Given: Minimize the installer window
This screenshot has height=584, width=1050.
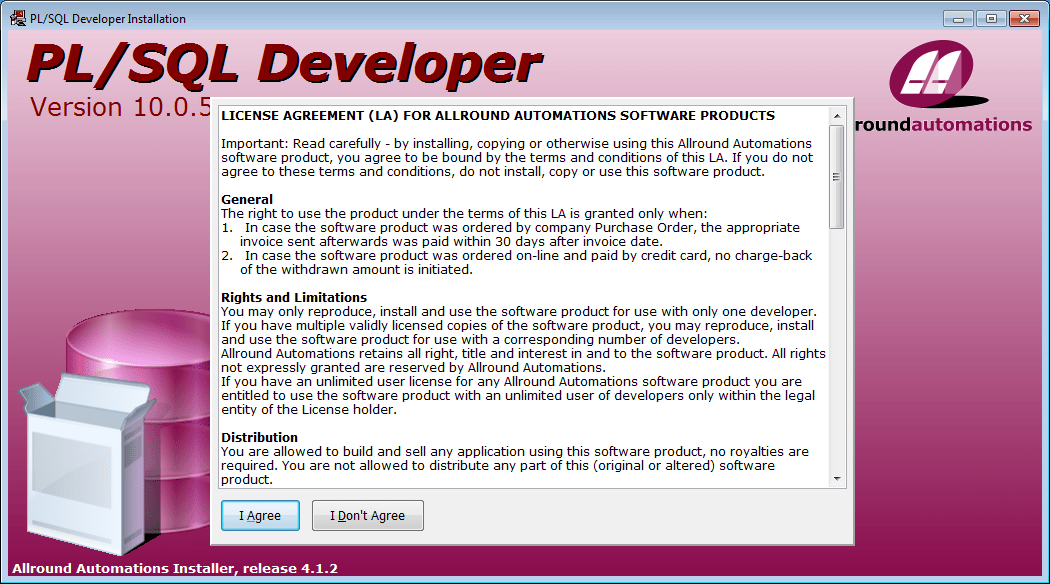Looking at the screenshot, I should (x=958, y=19).
